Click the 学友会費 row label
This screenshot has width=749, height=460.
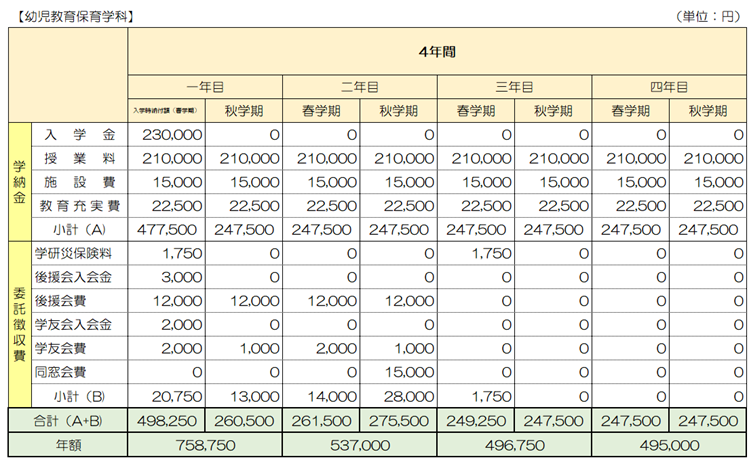point(60,348)
